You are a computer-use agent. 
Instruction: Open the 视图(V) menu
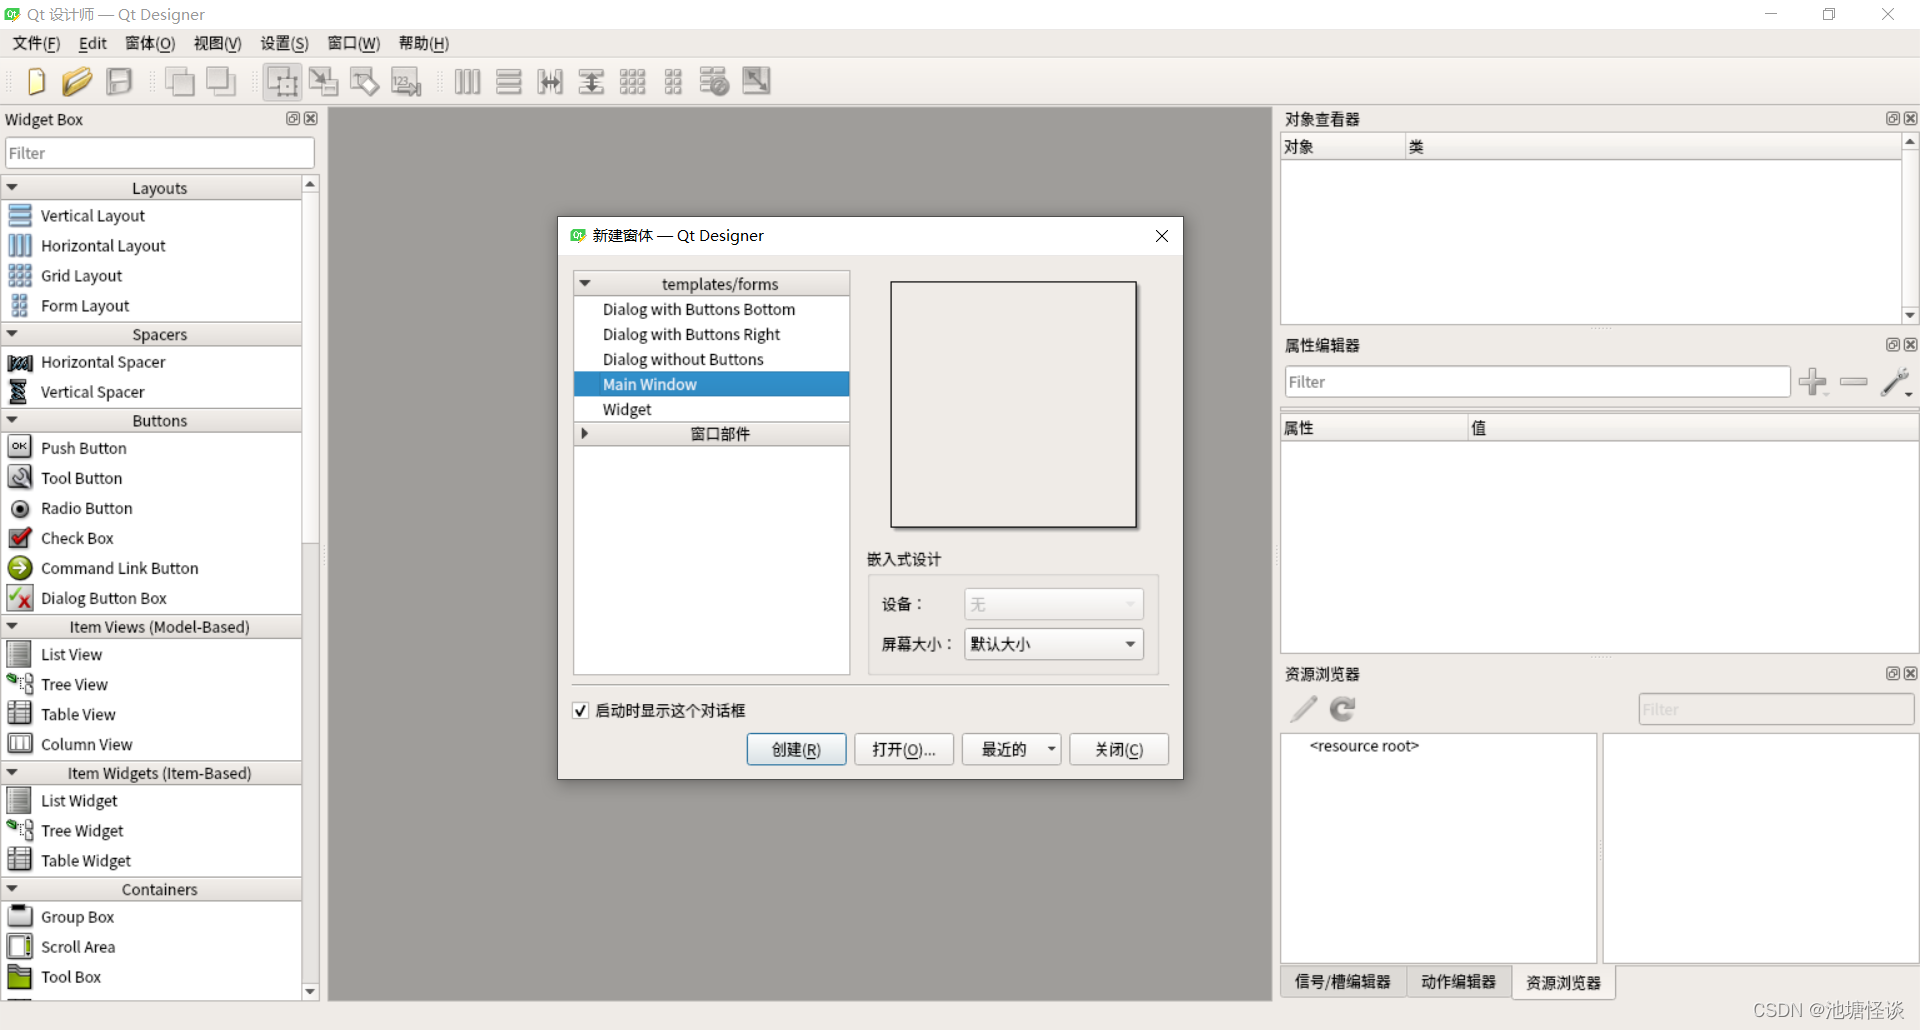pyautogui.click(x=218, y=43)
